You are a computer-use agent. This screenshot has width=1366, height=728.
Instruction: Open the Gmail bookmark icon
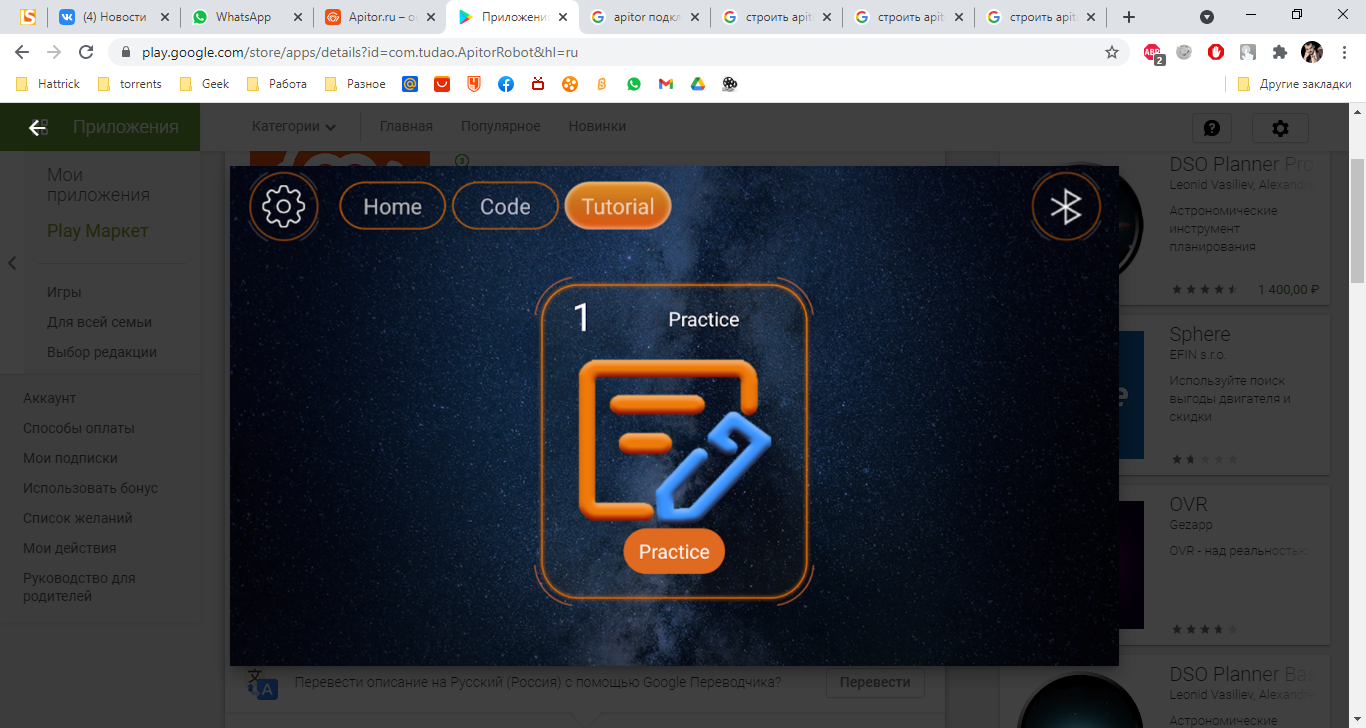pos(665,84)
